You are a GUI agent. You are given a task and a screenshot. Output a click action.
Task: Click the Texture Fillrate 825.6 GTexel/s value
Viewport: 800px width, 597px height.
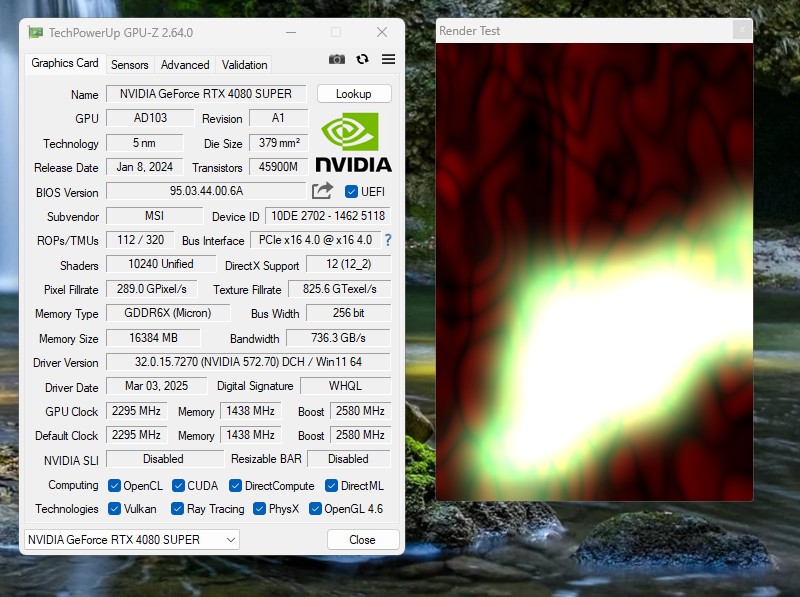340,289
